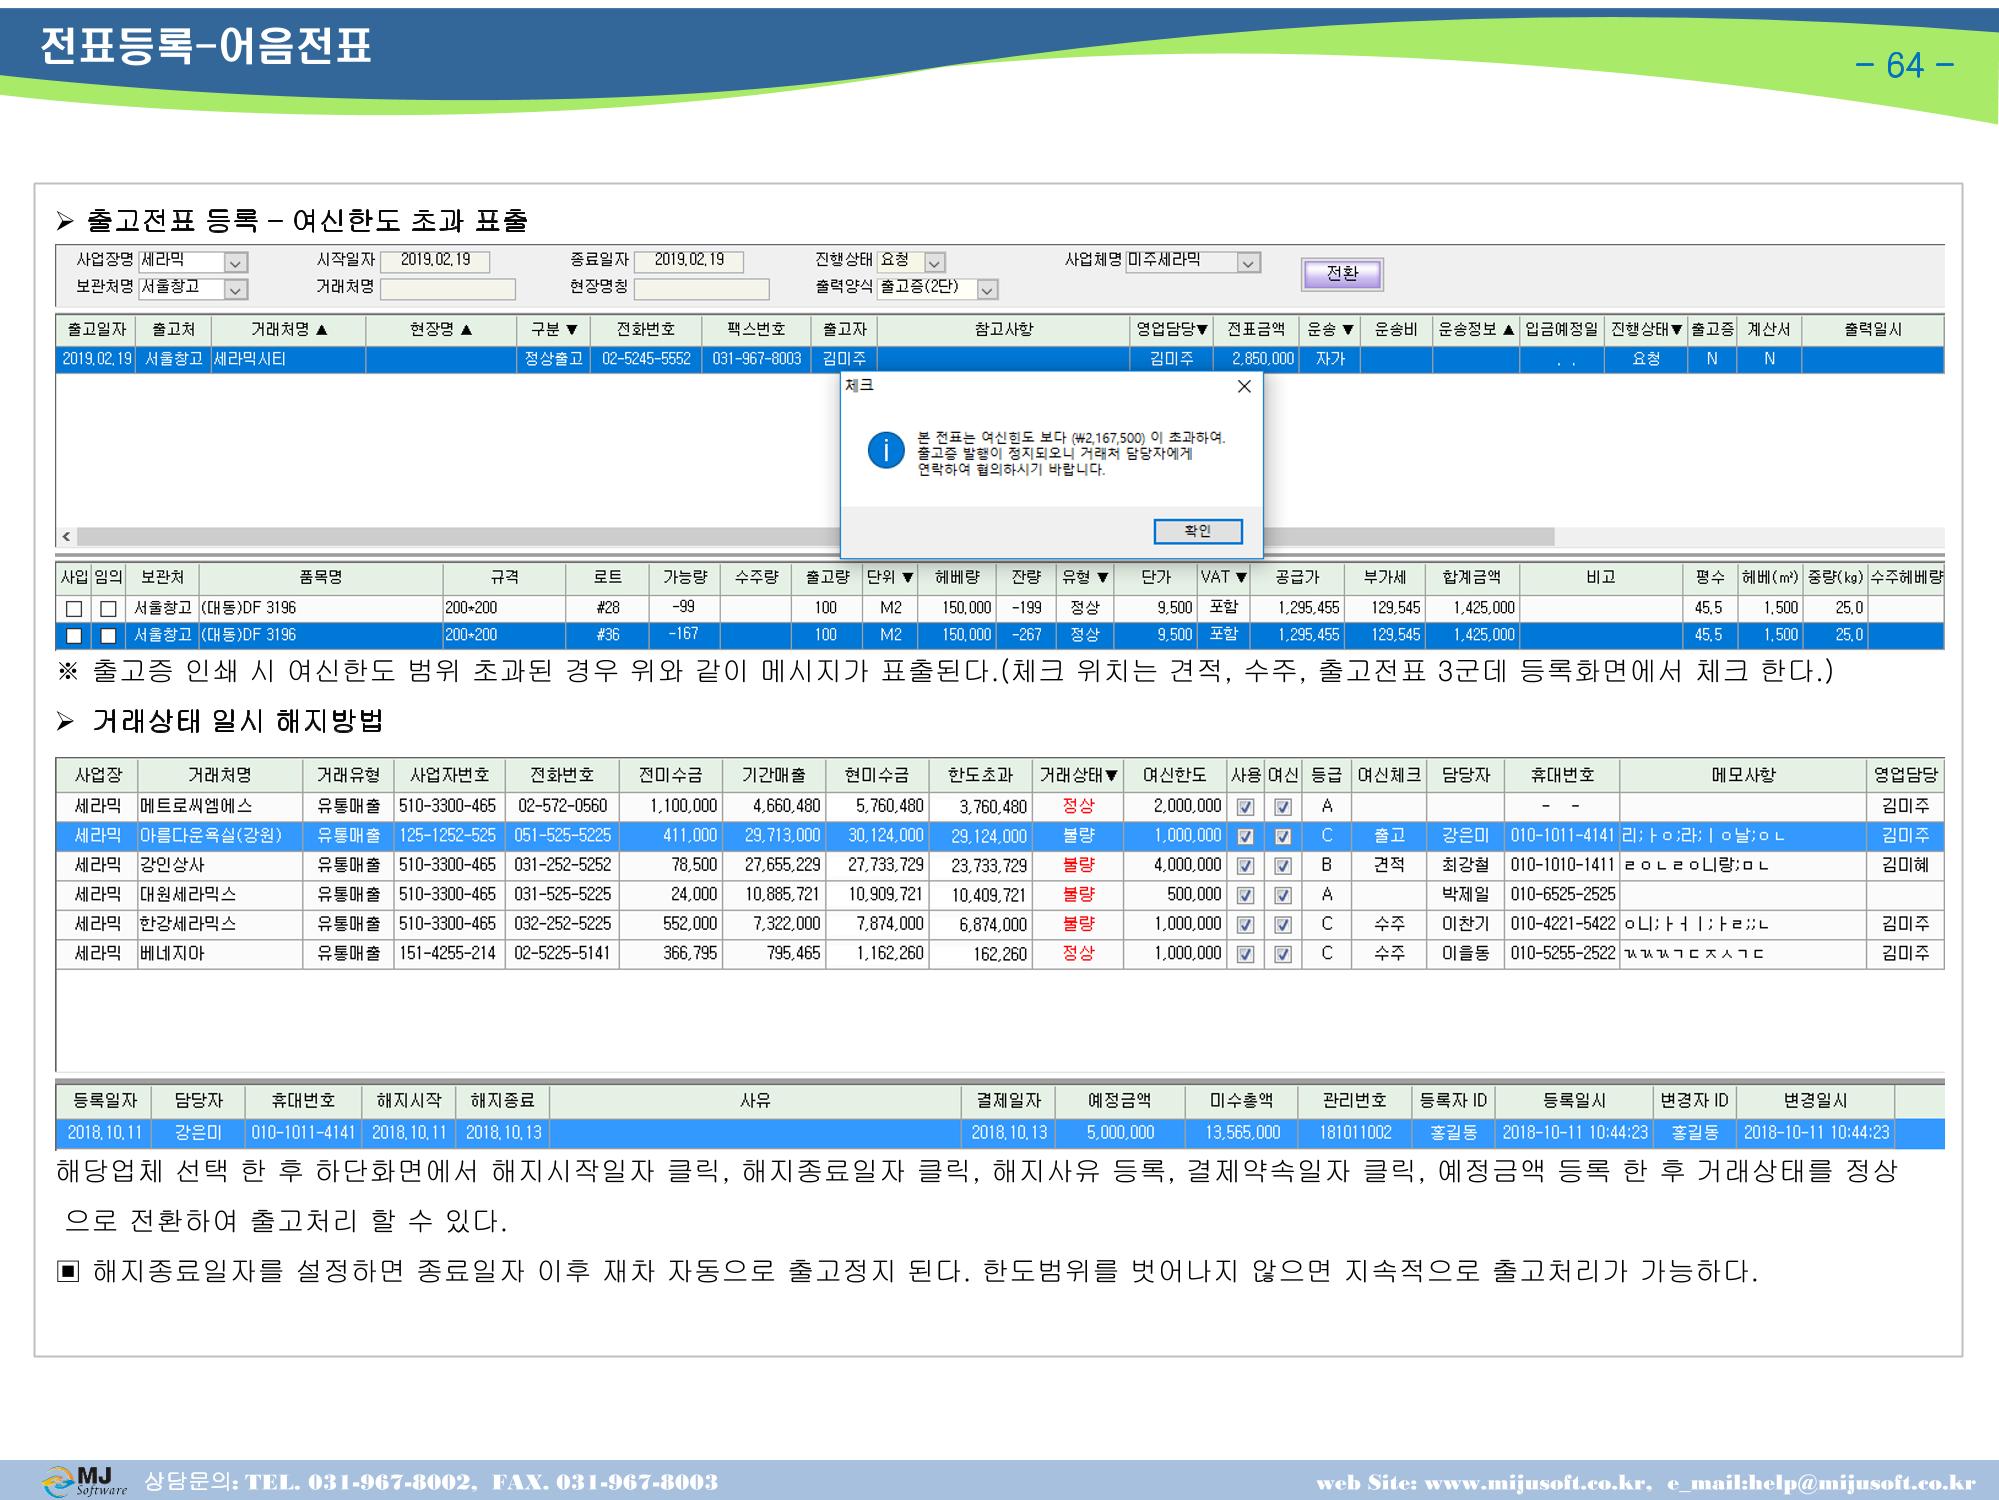Close the 체크 dialog with X
Screen dimensions: 1999x1500
tap(1244, 387)
